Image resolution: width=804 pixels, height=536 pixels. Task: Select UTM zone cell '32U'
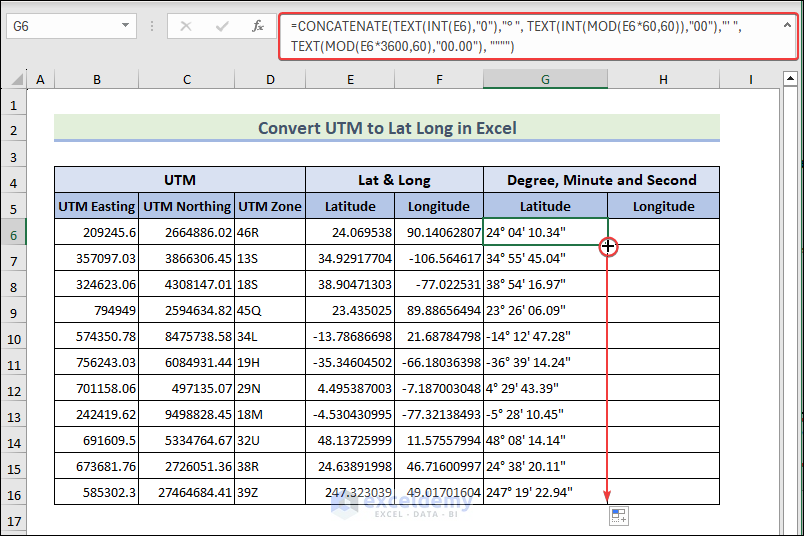[x=270, y=441]
